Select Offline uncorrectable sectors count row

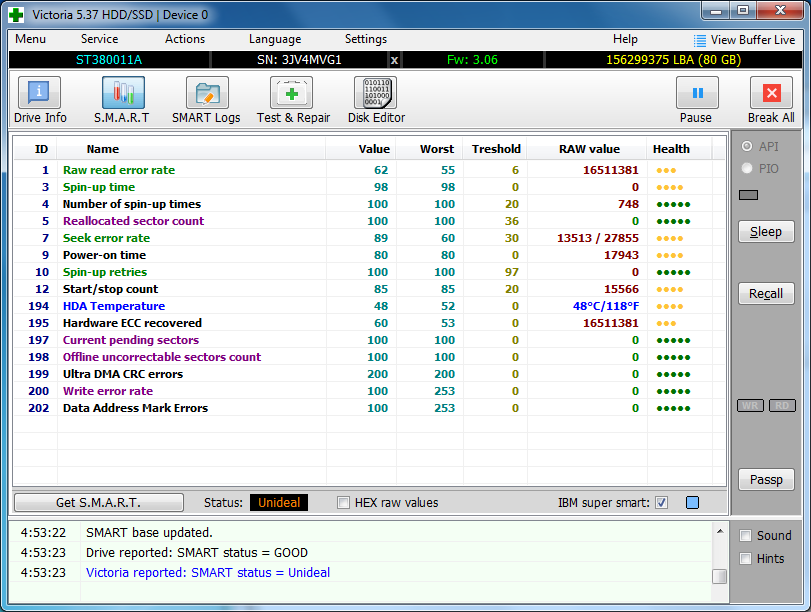click(369, 357)
